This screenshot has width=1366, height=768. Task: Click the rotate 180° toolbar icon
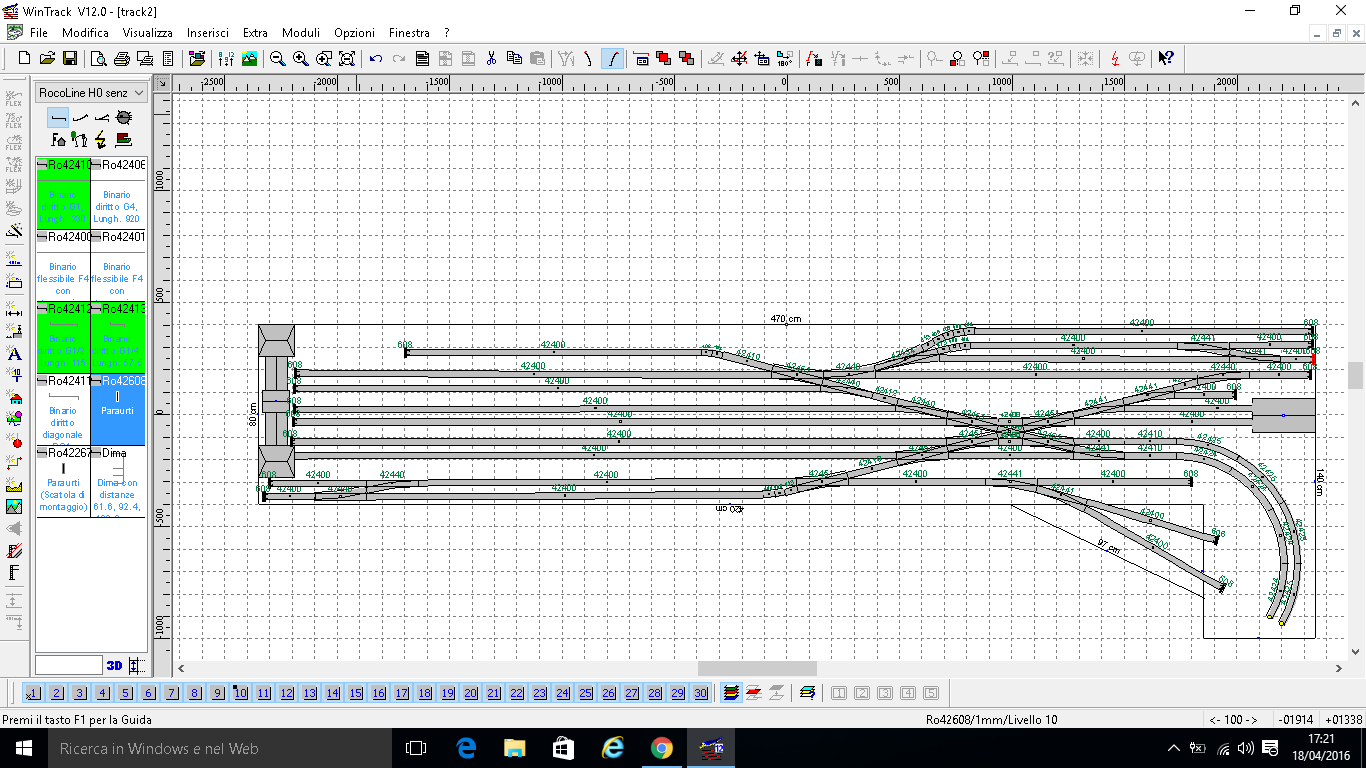[x=785, y=59]
